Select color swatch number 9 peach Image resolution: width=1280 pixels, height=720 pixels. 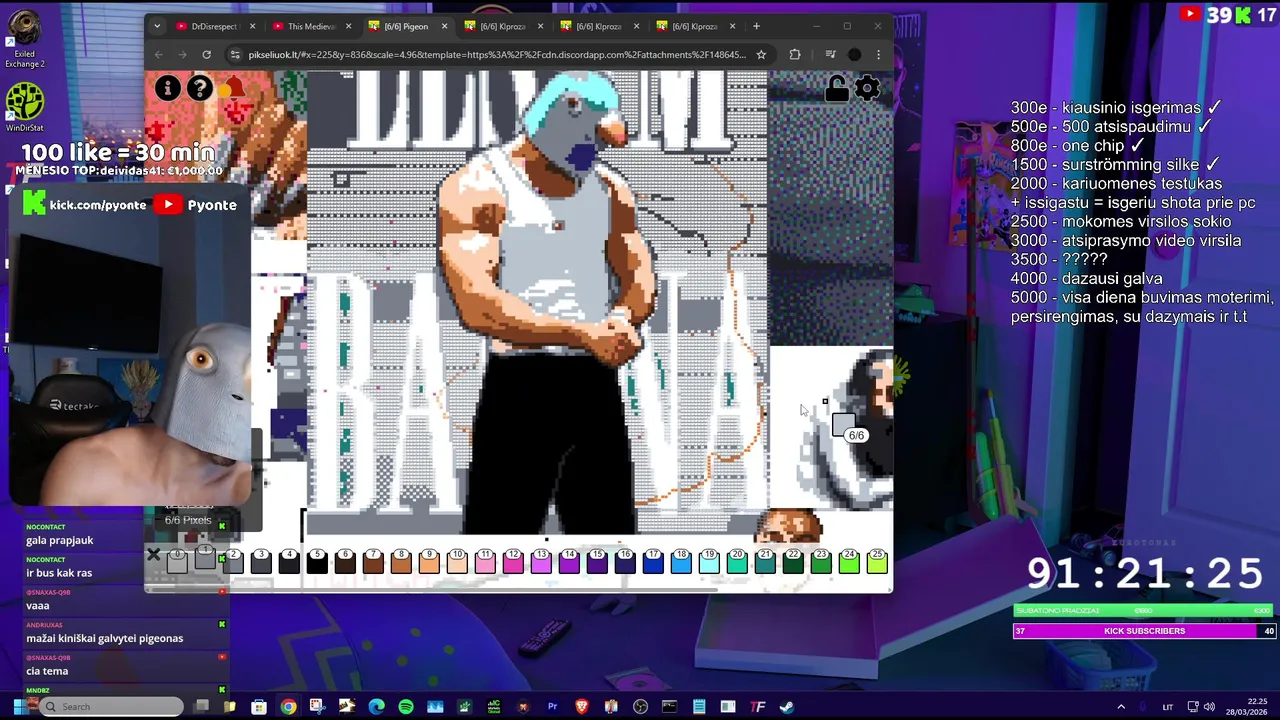tap(429, 562)
